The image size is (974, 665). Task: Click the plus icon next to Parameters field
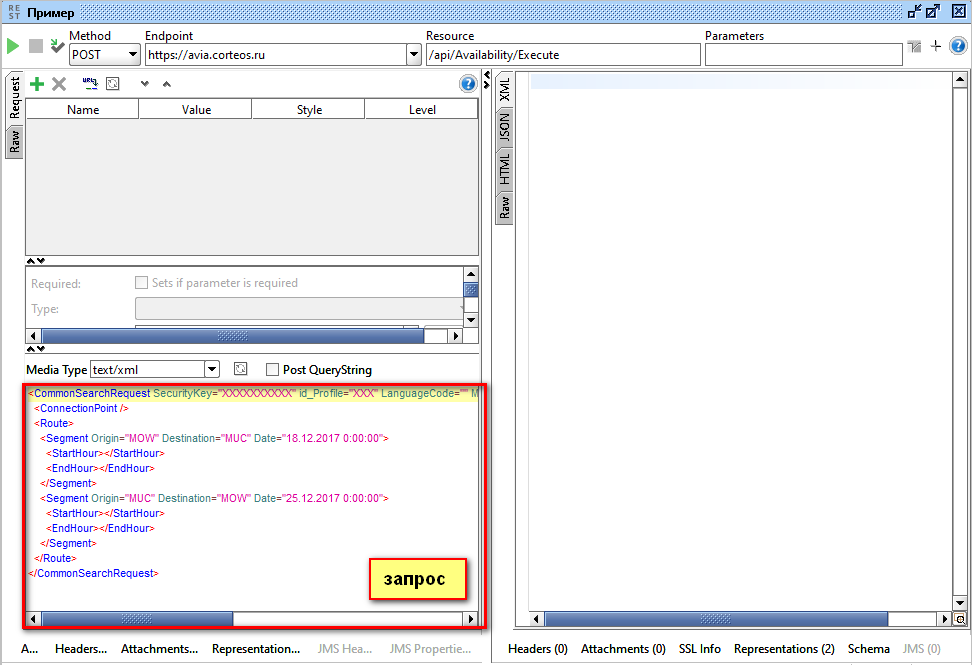pos(936,46)
